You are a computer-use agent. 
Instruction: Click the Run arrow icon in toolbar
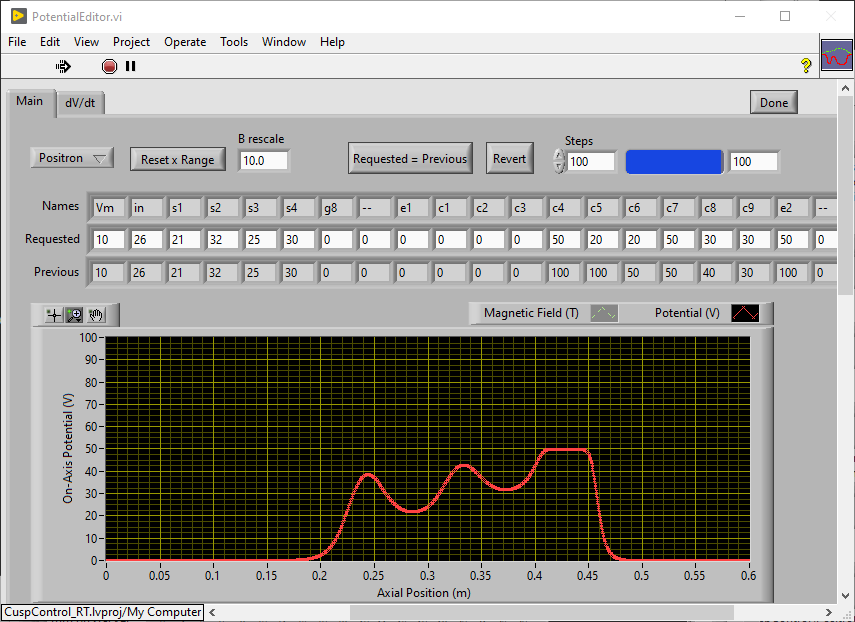(63, 66)
